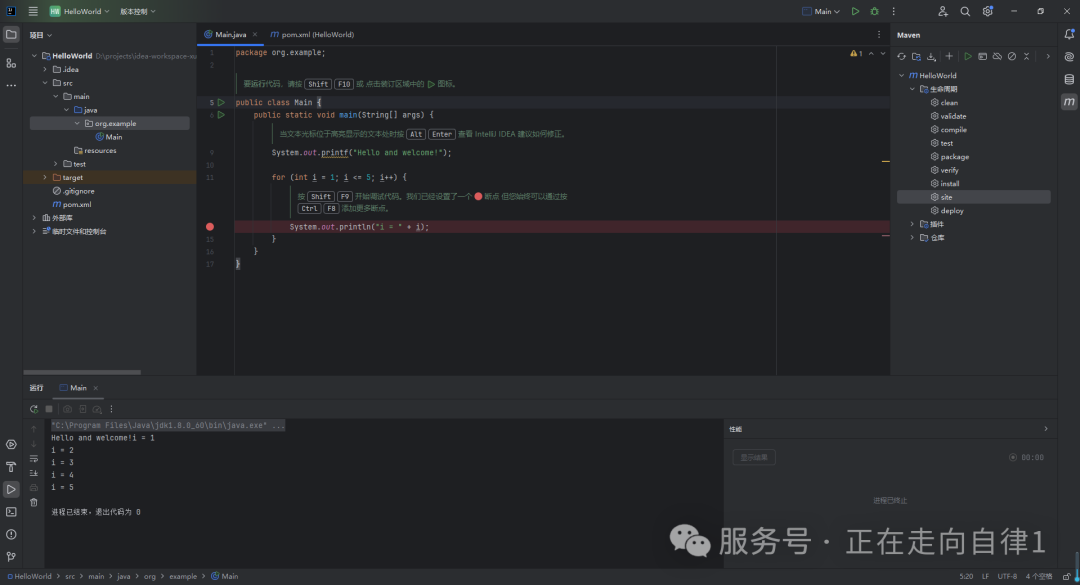The image size is (1080, 585).
Task: Start debugging with the bug icon
Action: click(x=875, y=11)
